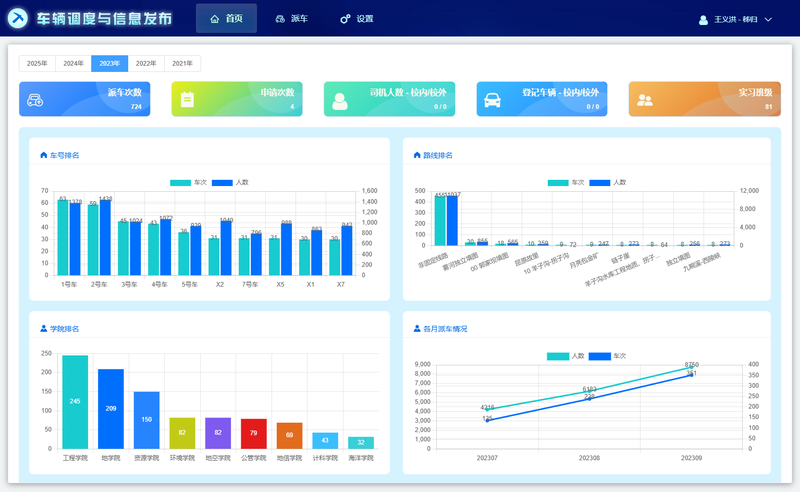800x492 pixels.
Task: Click the 学院排名 panel title
Action: coord(64,329)
